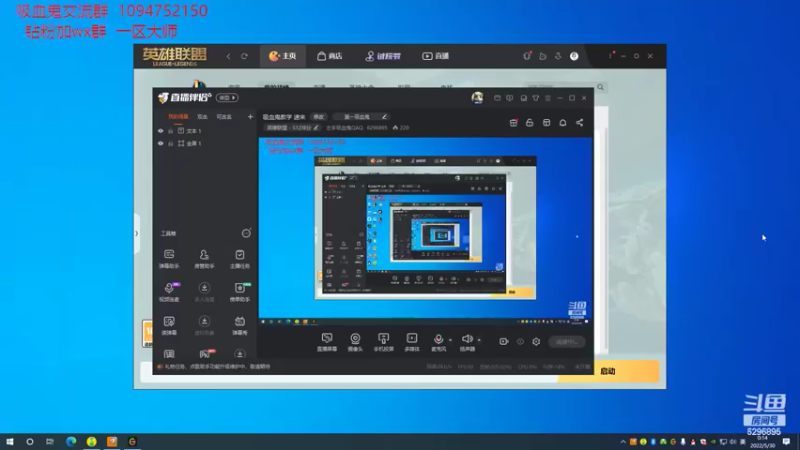Open the 商店 tab in League client
Viewport: 800px width, 450px height.
330,56
